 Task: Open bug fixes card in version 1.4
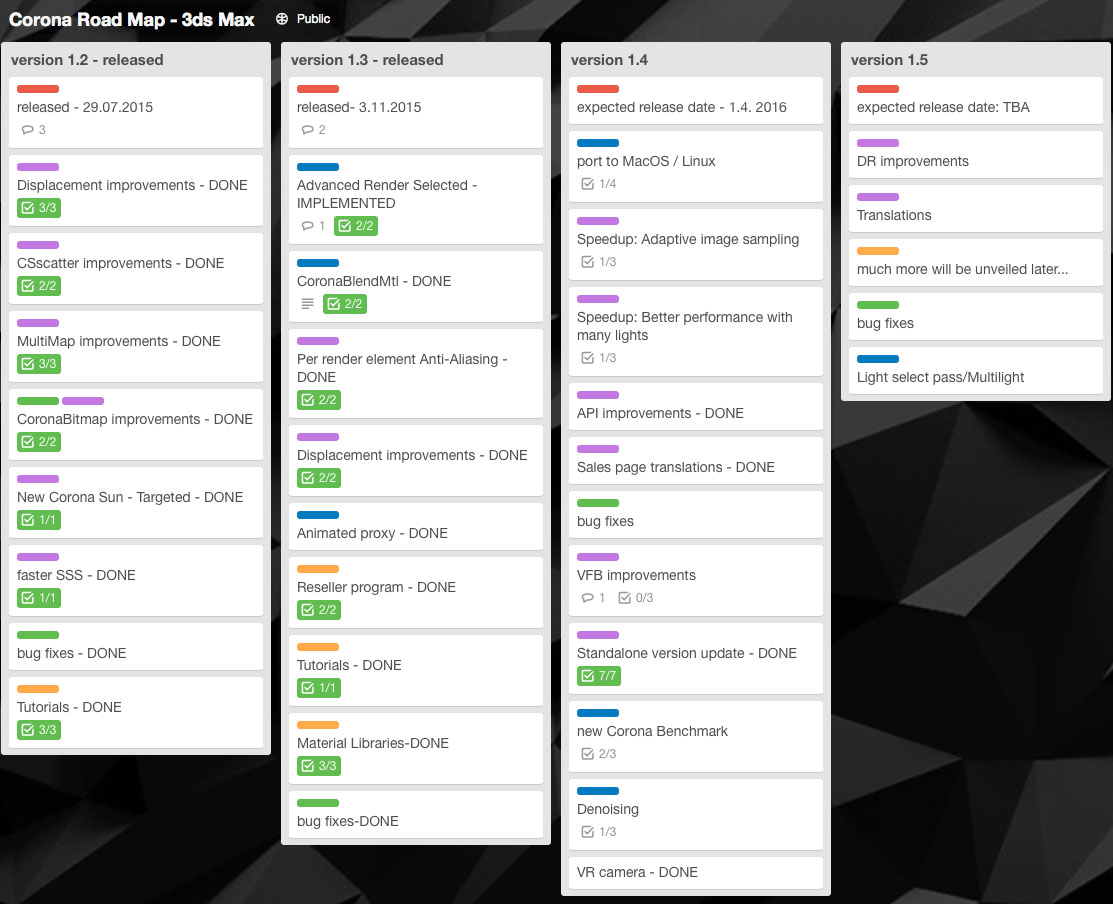tap(696, 514)
